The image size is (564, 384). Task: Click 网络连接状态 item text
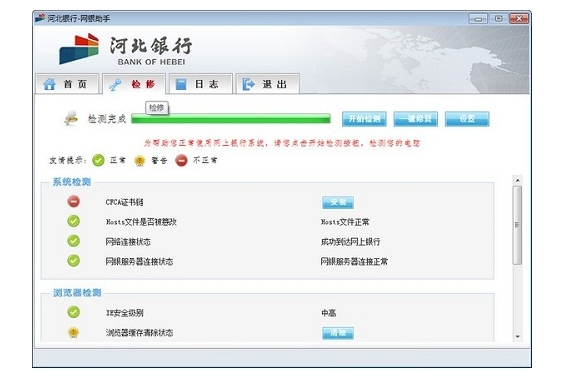(x=128, y=242)
